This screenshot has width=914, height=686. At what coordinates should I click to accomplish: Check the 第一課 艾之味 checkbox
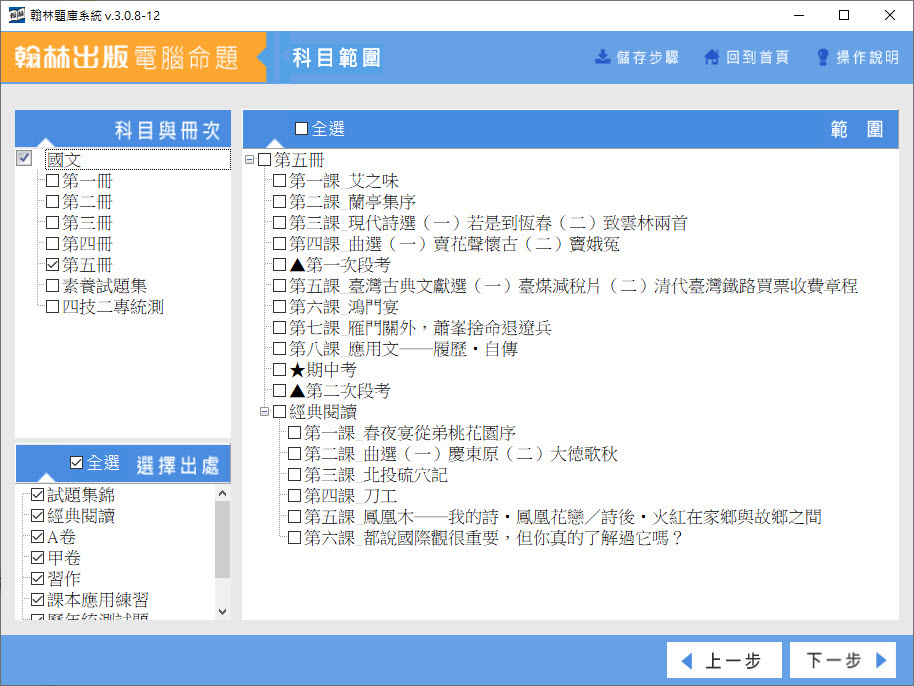click(280, 181)
